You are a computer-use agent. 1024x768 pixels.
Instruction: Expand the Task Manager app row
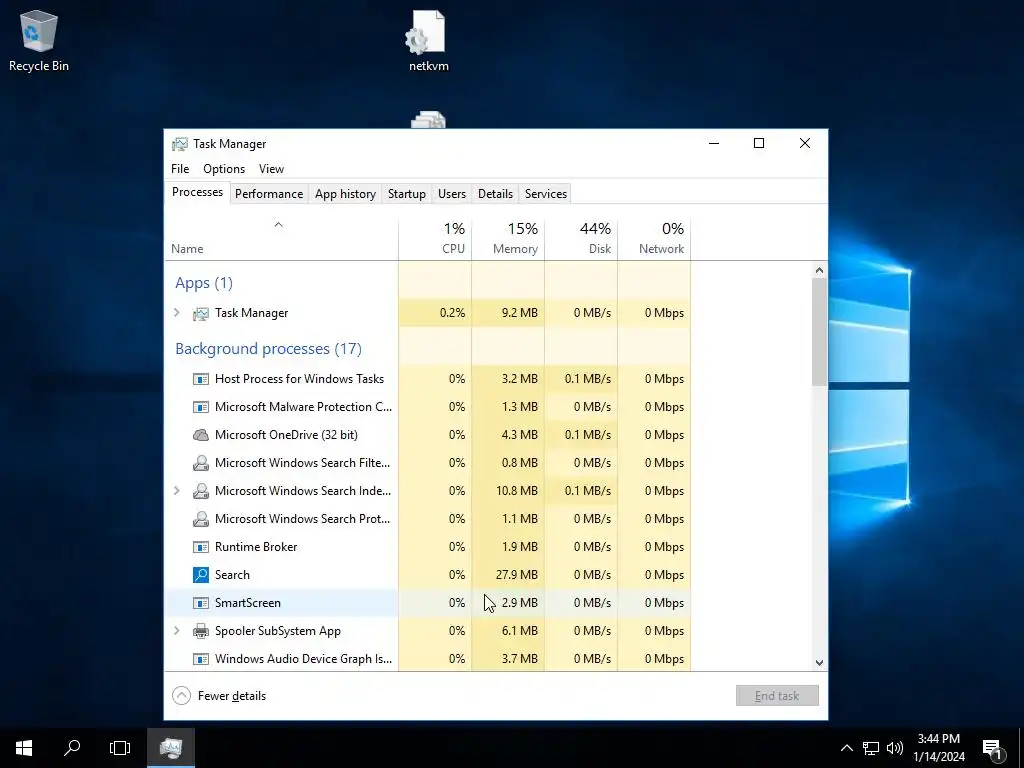176,313
